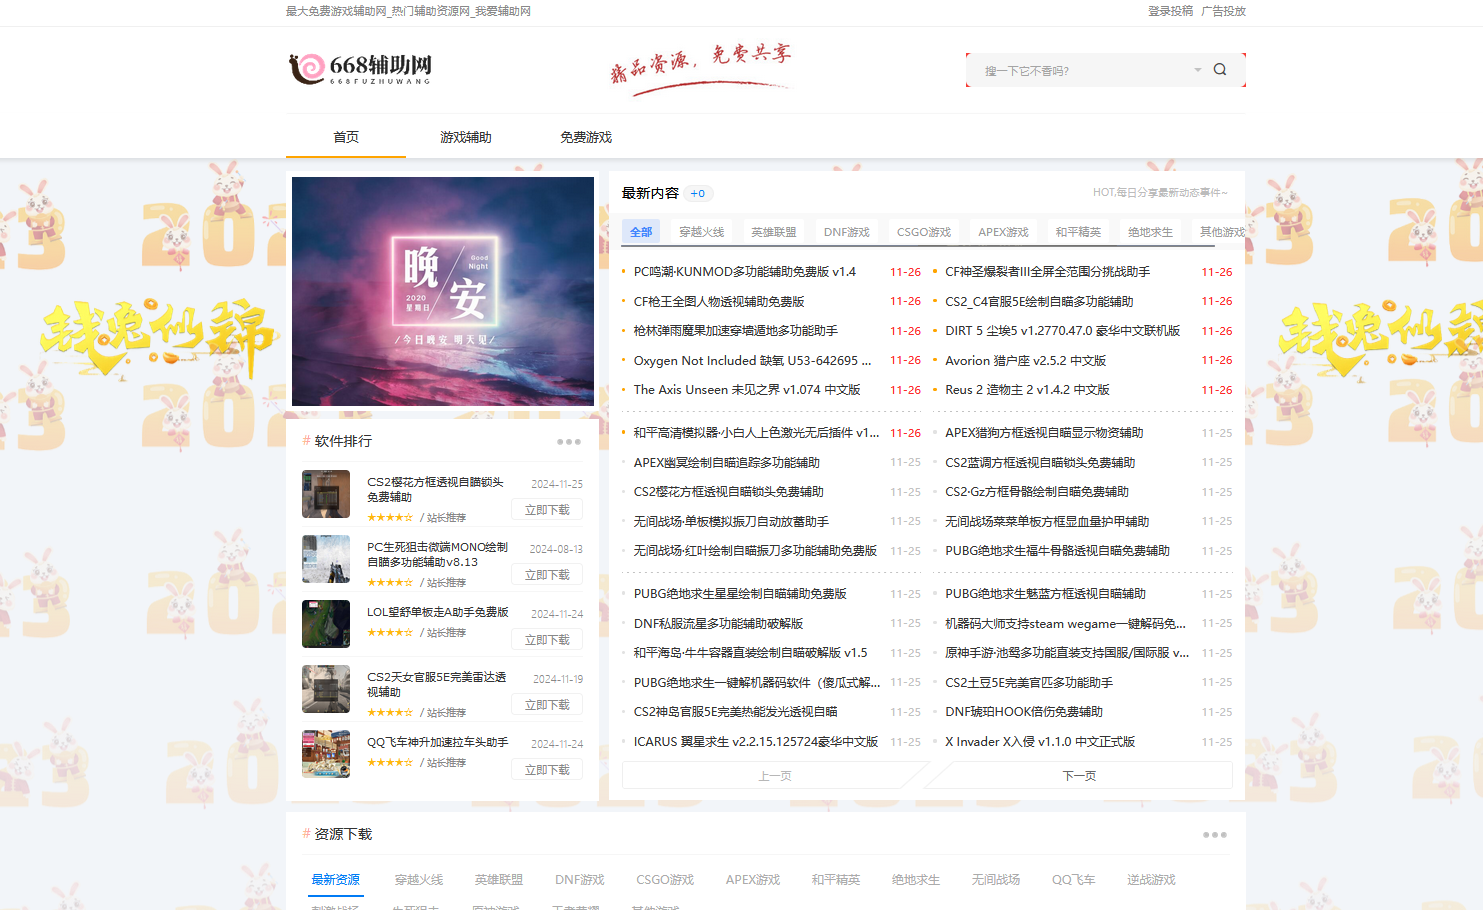This screenshot has height=910, width=1483.
Task: Click star rating of QQ飞车神升加速拉车头助手
Action: [390, 763]
